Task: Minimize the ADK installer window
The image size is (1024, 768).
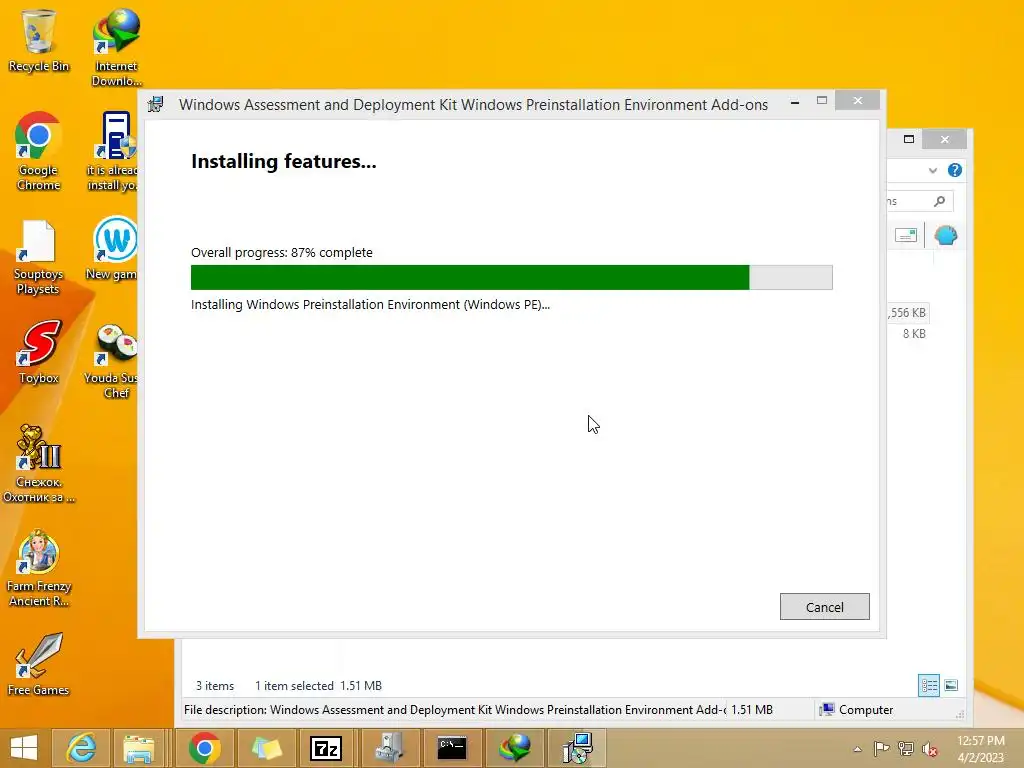Action: tap(795, 101)
